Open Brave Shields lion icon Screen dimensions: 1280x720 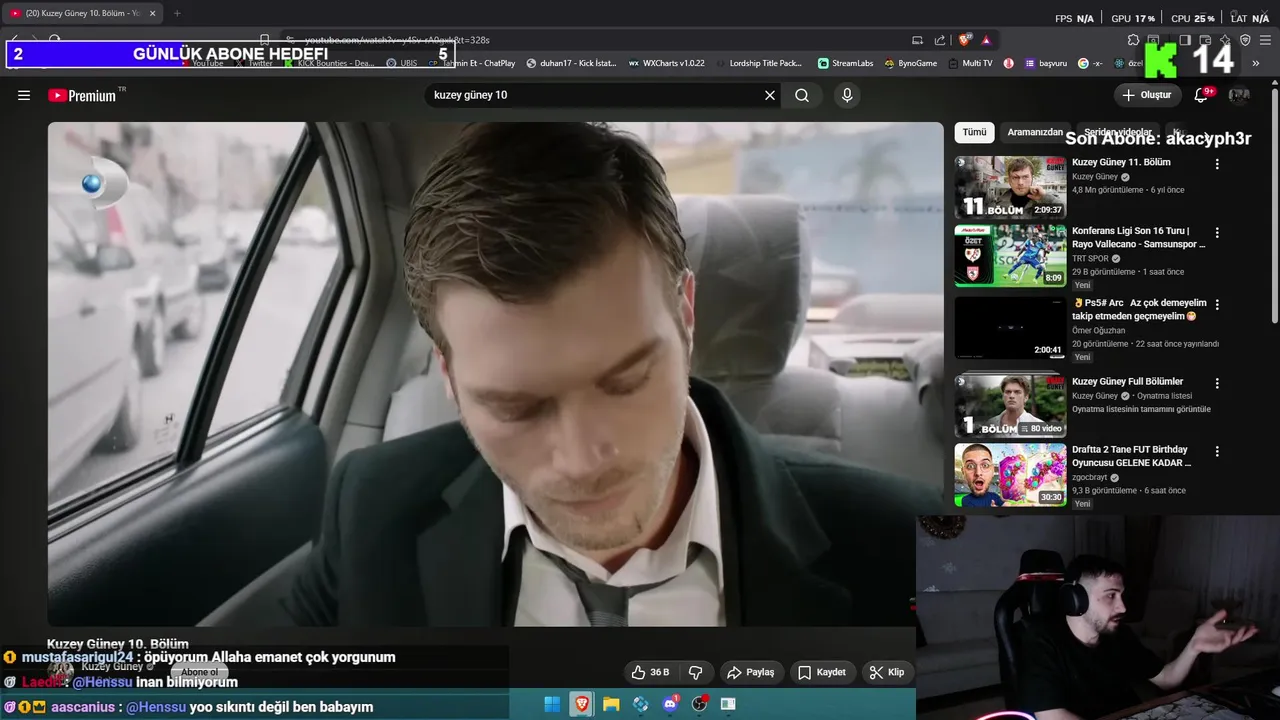point(965,40)
